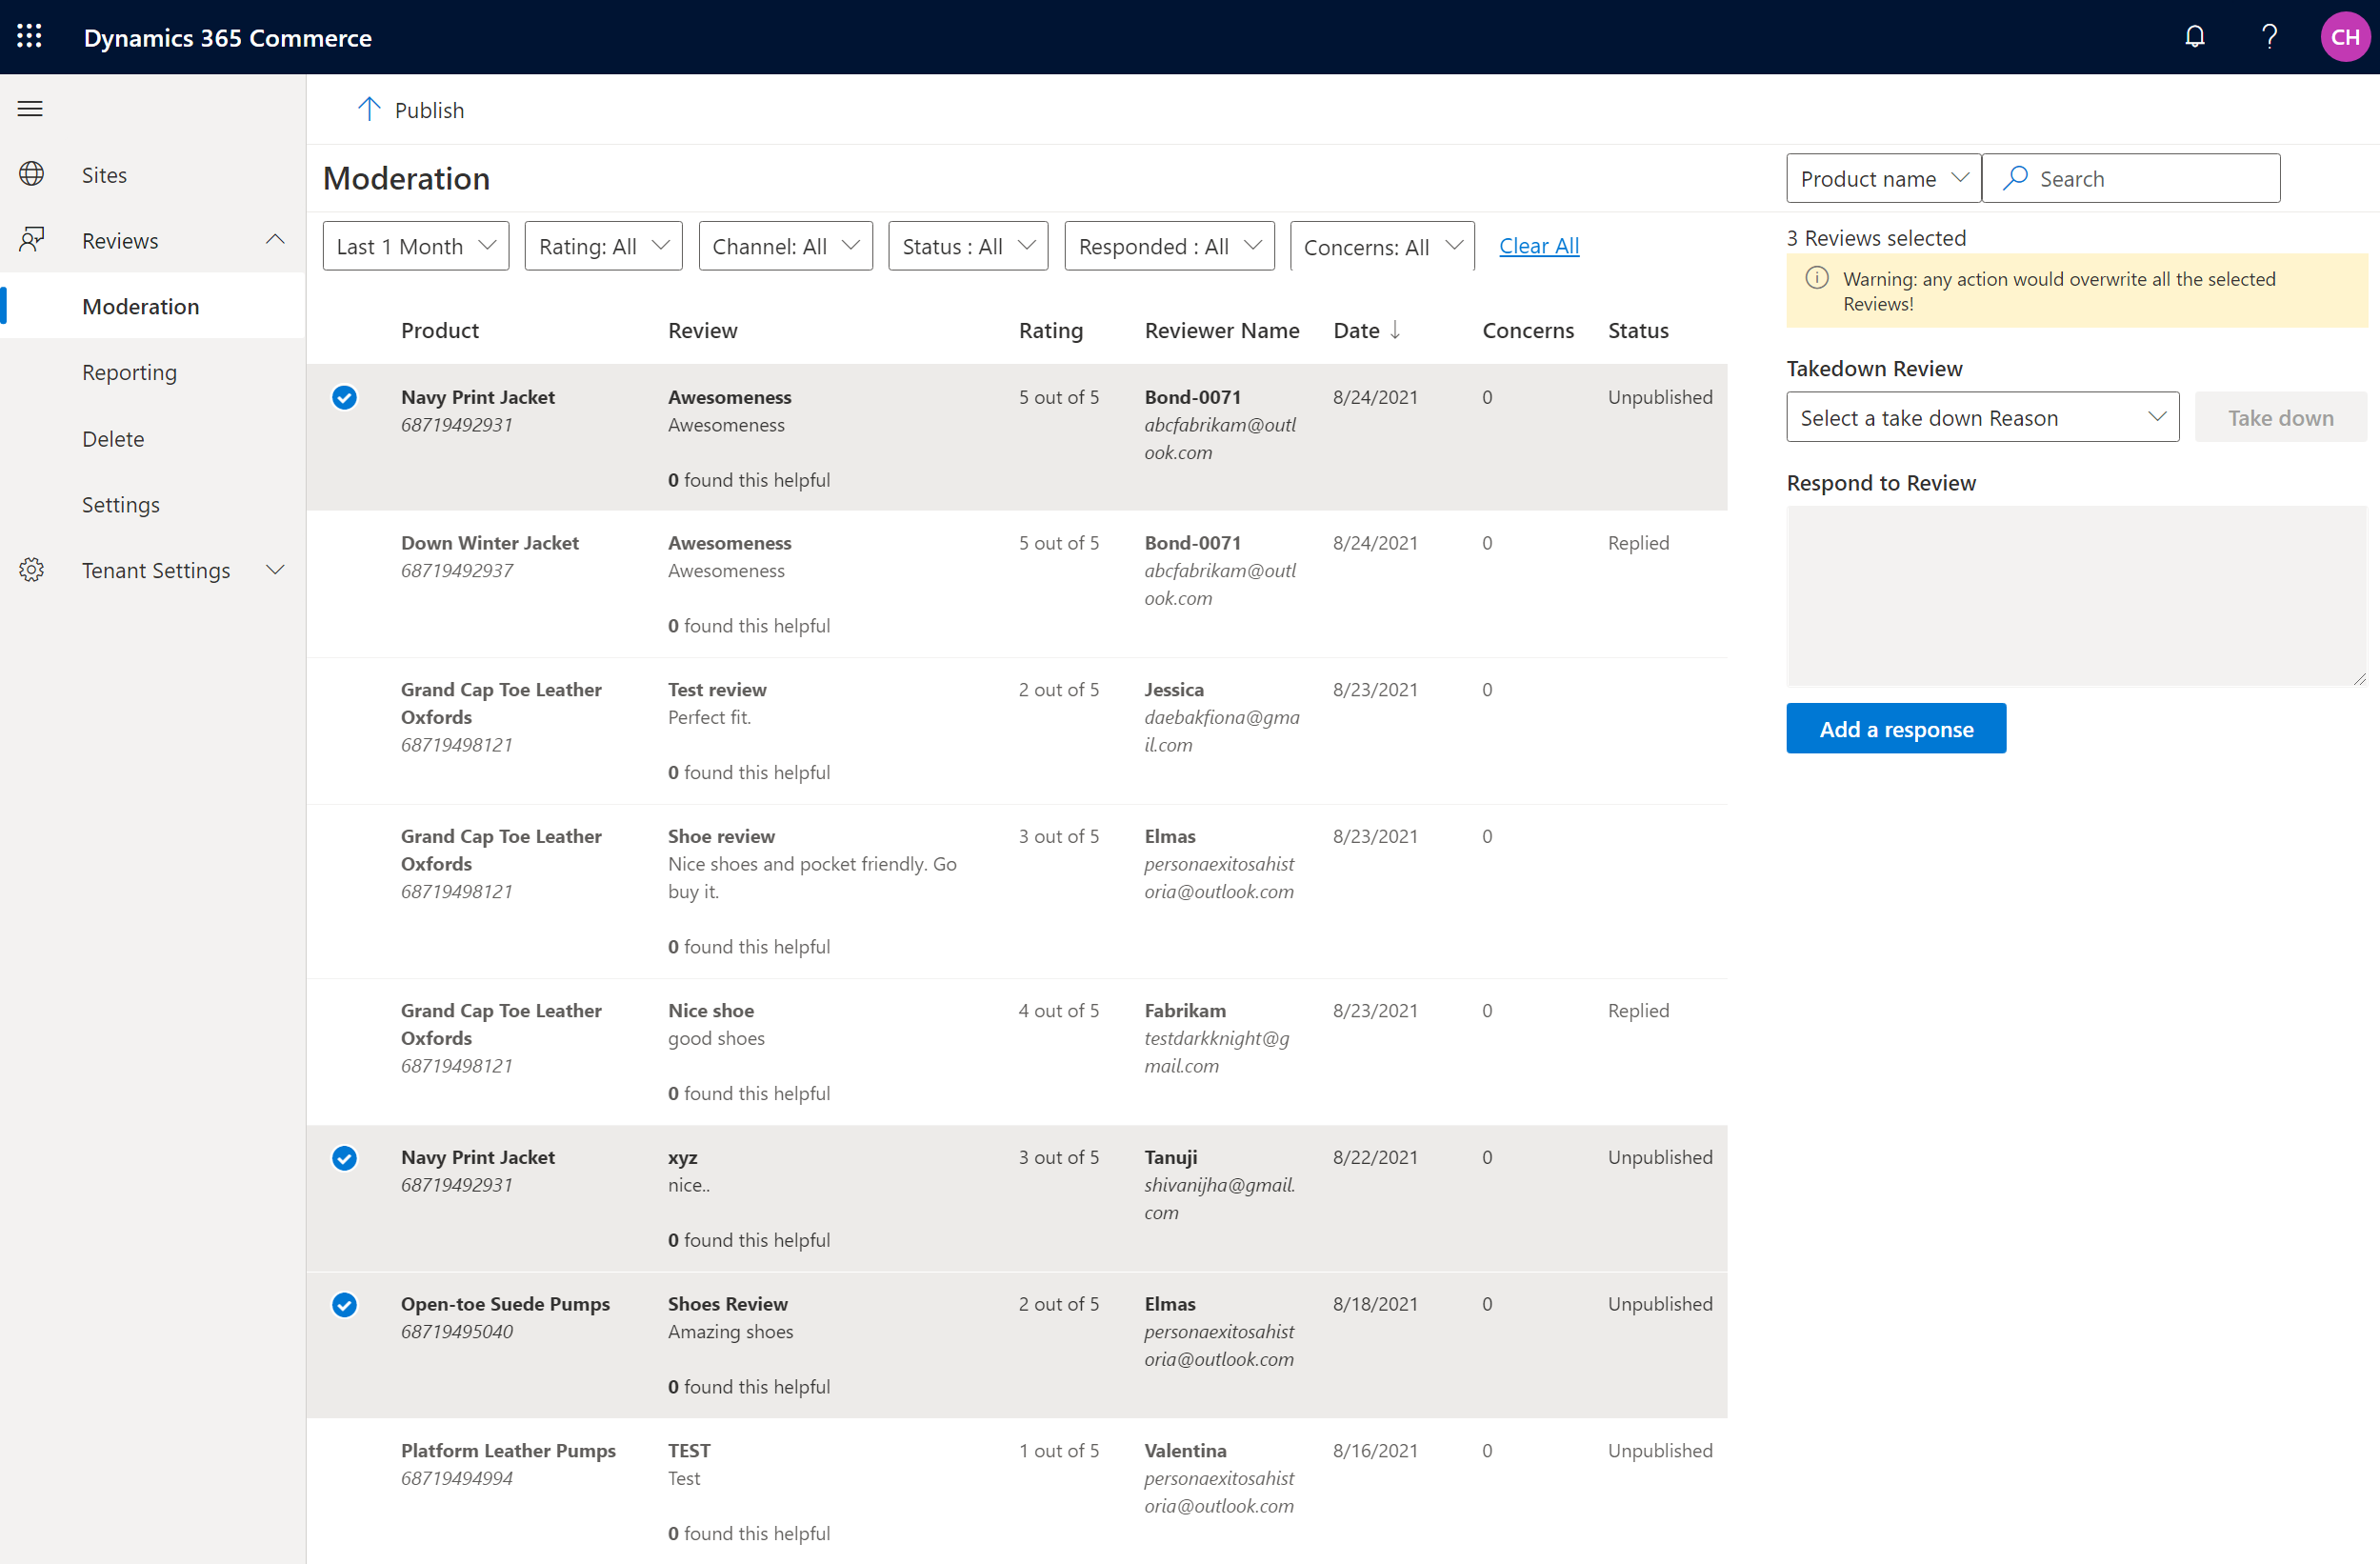The image size is (2380, 1564).
Task: Open the Settings section icon
Action: pos(31,569)
